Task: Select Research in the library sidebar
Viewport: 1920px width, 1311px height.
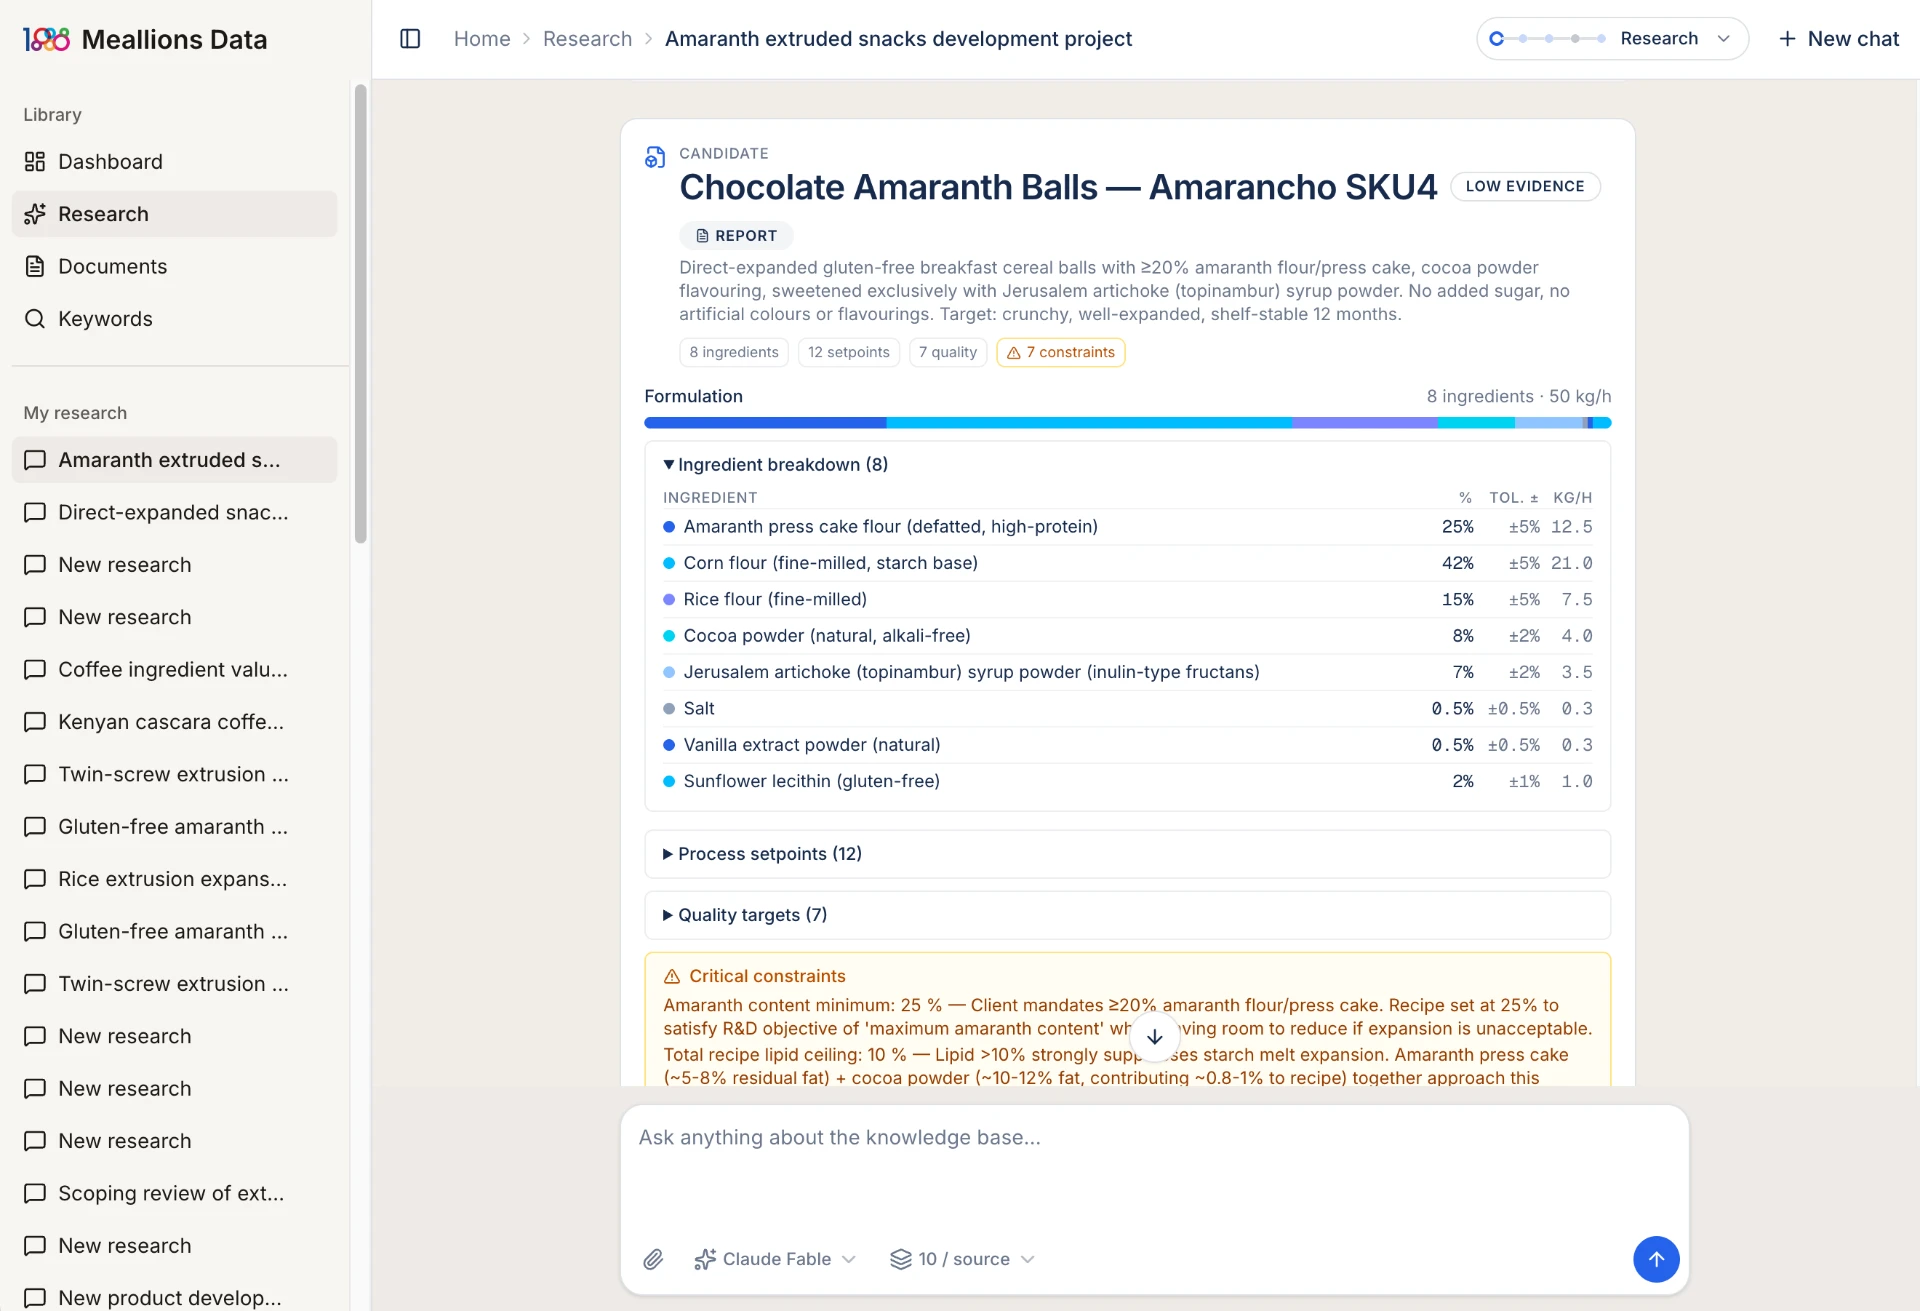Action: 175,214
